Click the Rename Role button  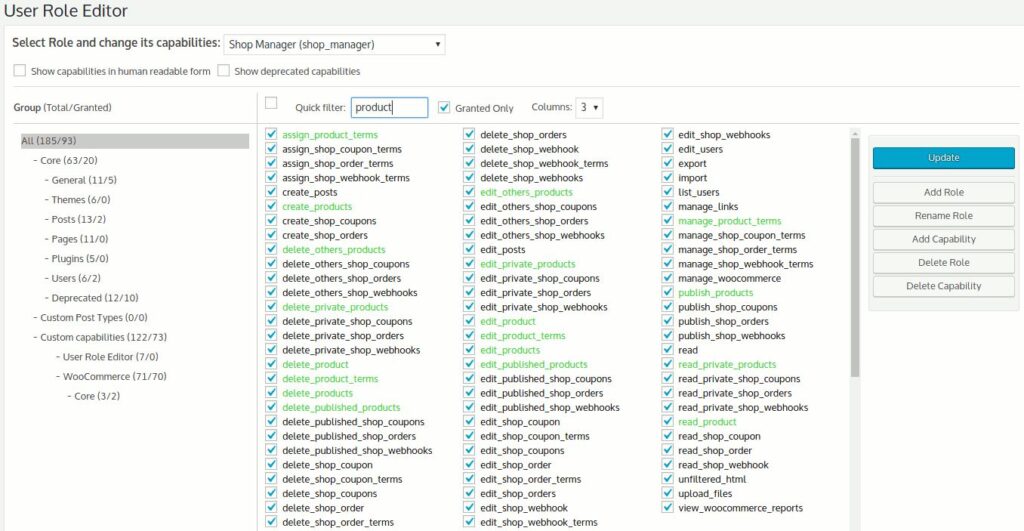click(943, 215)
